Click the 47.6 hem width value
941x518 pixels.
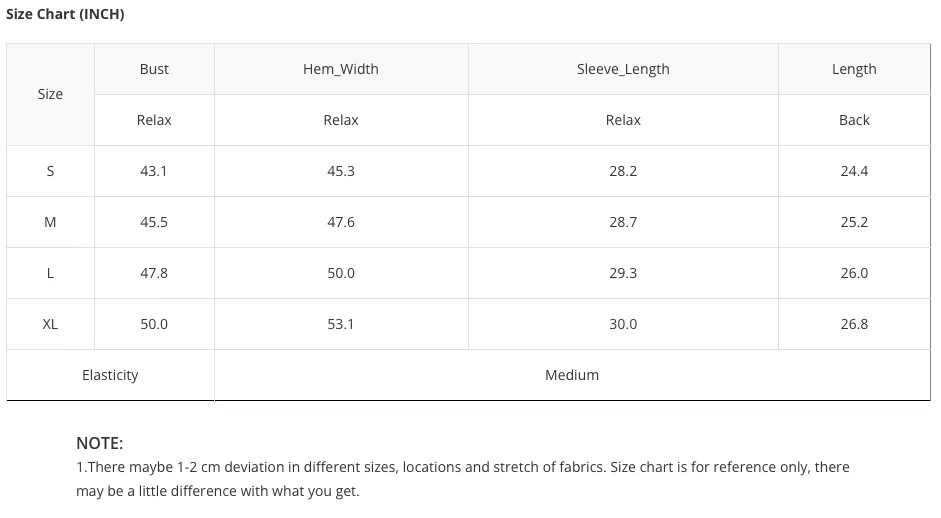tap(341, 222)
